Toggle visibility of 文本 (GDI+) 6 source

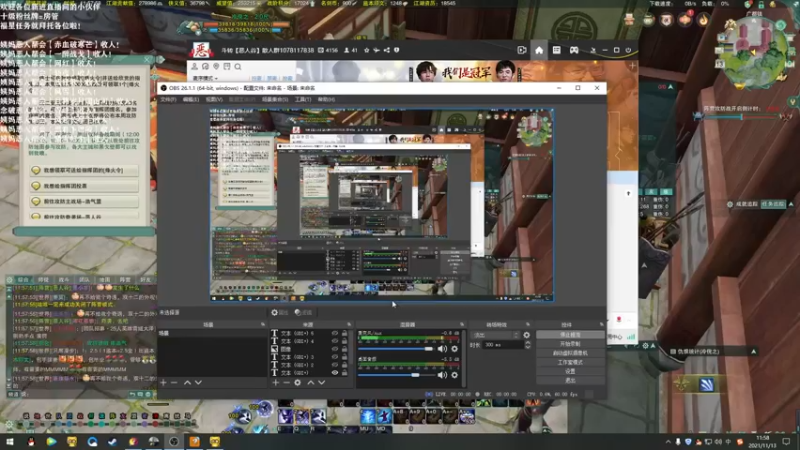click(x=335, y=333)
